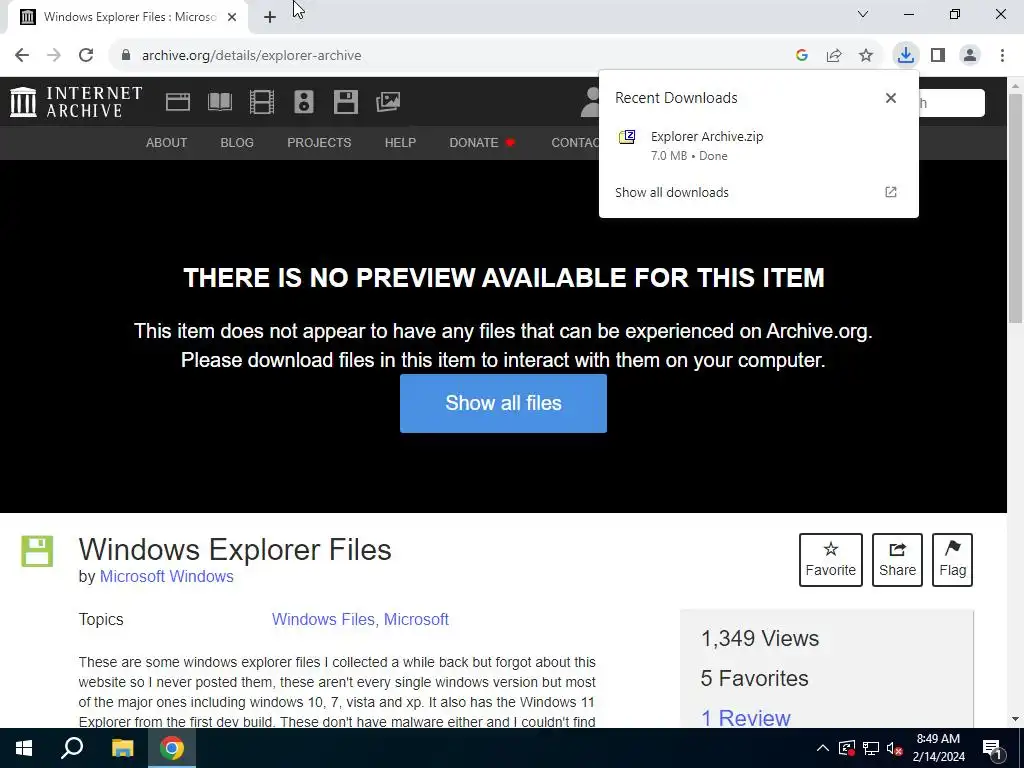Click the scrollbar down arrow
1024x768 pixels.
pyautogui.click(x=1016, y=719)
